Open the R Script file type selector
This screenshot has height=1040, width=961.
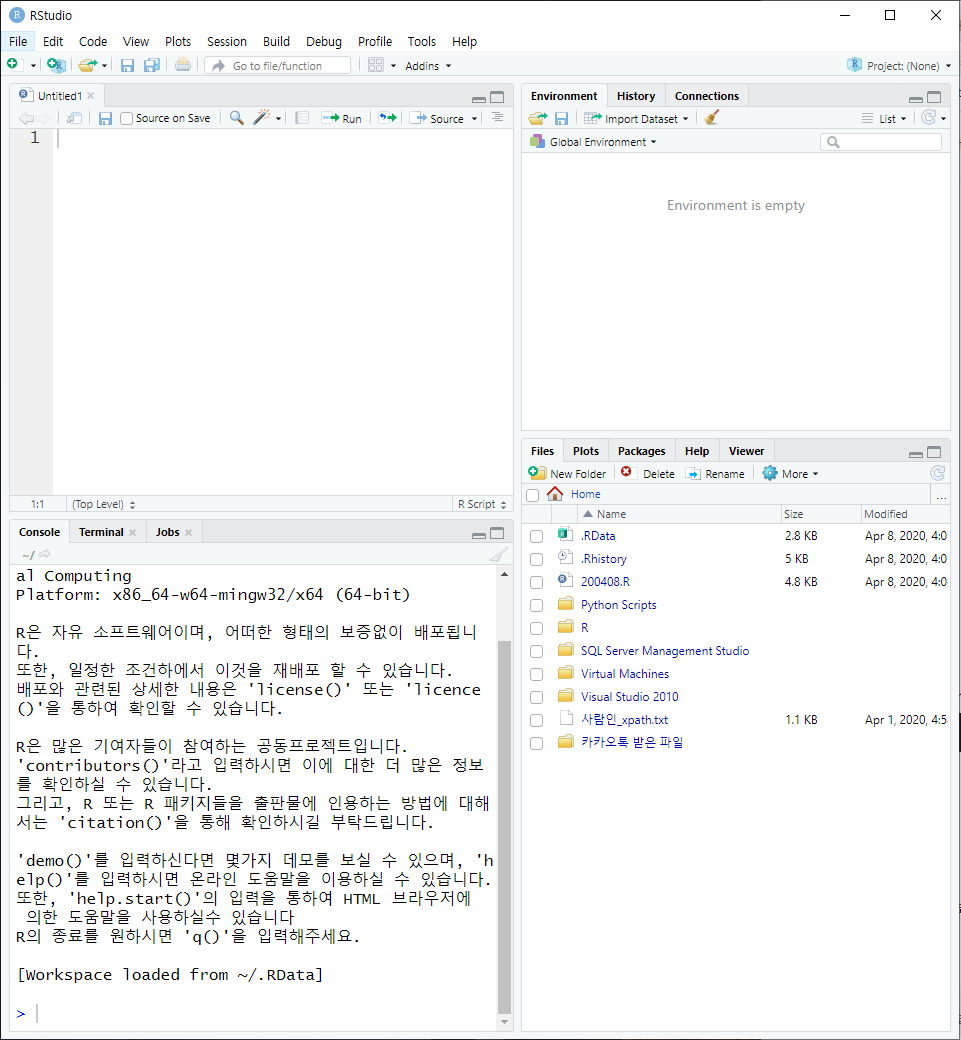click(x=482, y=504)
